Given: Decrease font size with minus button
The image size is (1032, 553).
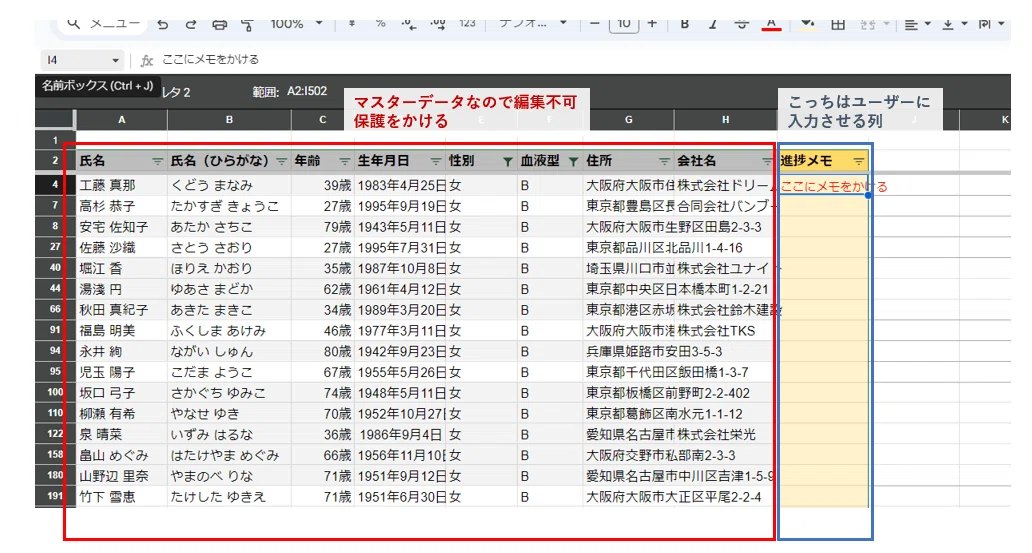Looking at the screenshot, I should tap(595, 24).
